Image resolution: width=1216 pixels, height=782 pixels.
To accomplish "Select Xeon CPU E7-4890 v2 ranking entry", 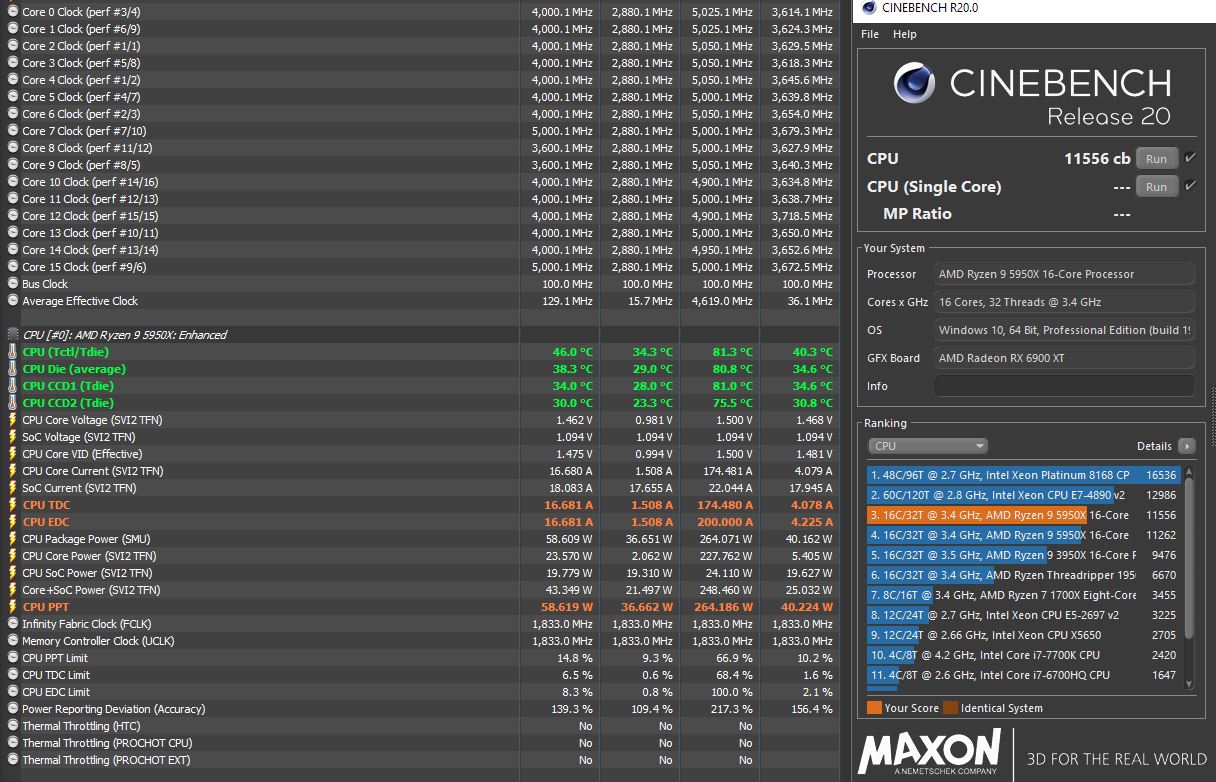I will click(1023, 495).
